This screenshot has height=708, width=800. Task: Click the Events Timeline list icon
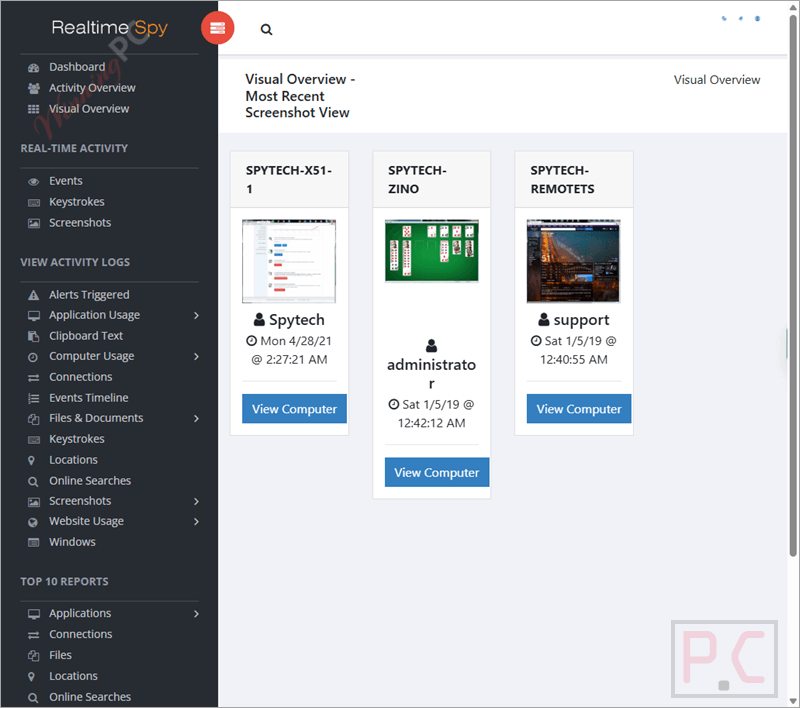pos(34,398)
